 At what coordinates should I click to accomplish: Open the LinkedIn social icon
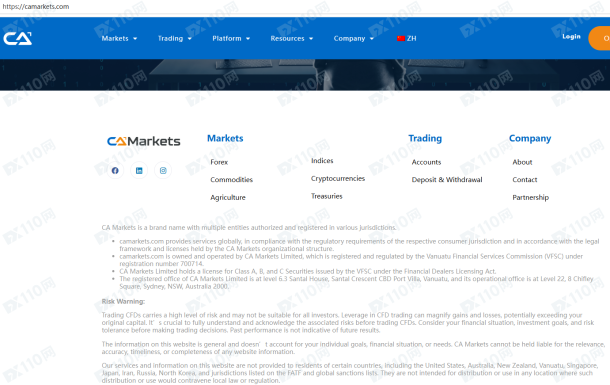pyautogui.click(x=139, y=170)
